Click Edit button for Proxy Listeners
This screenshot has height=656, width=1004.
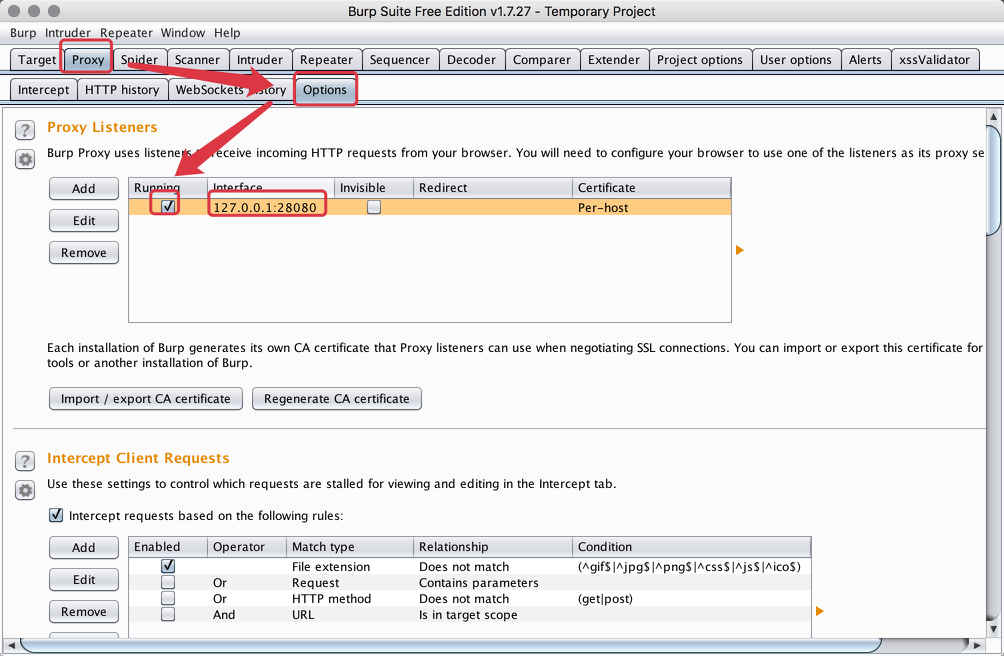pos(84,221)
